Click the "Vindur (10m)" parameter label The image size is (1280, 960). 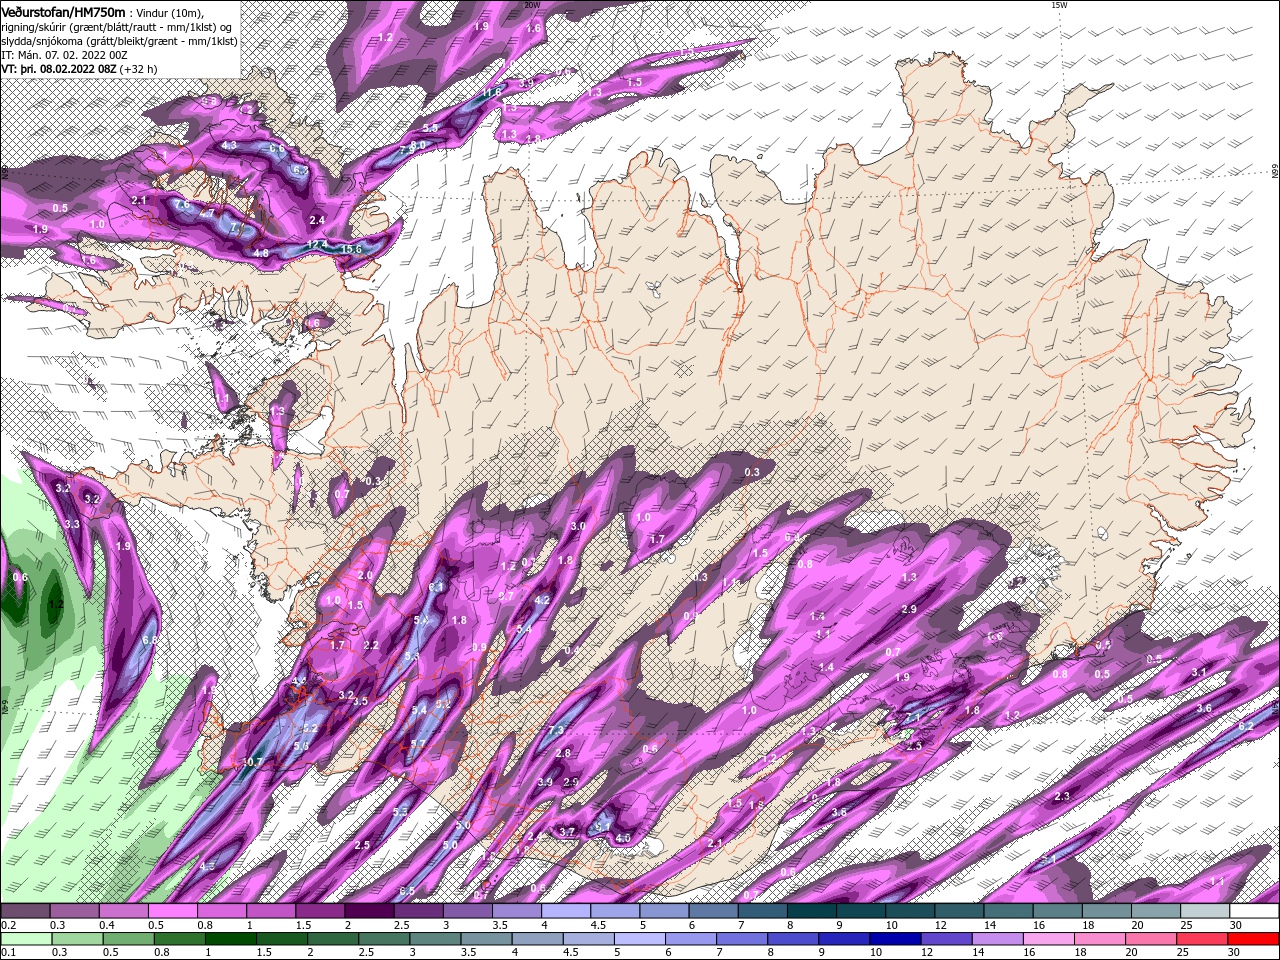[170, 12]
